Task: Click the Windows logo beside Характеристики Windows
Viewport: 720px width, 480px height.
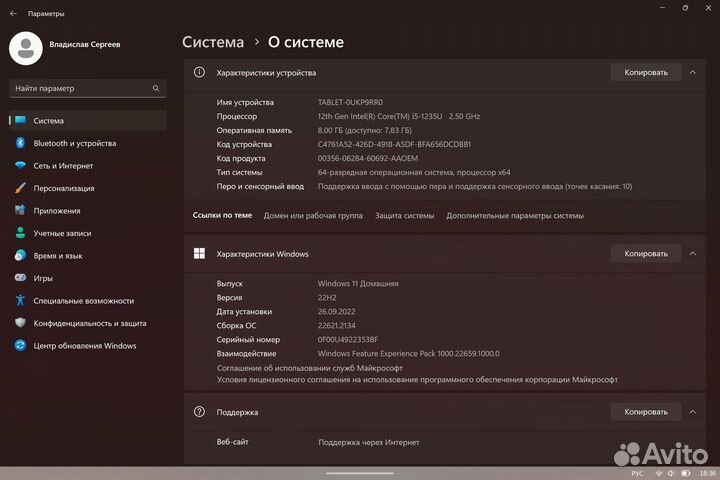Action: [199, 254]
